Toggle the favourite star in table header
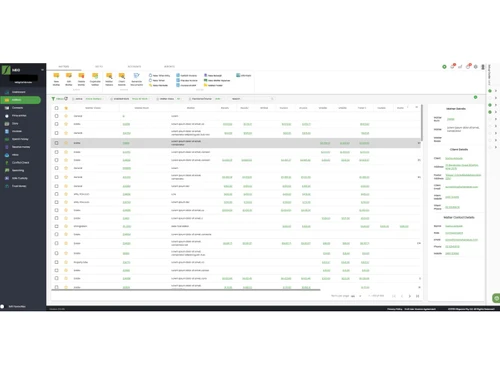This screenshot has width=500, height=375. (66, 108)
